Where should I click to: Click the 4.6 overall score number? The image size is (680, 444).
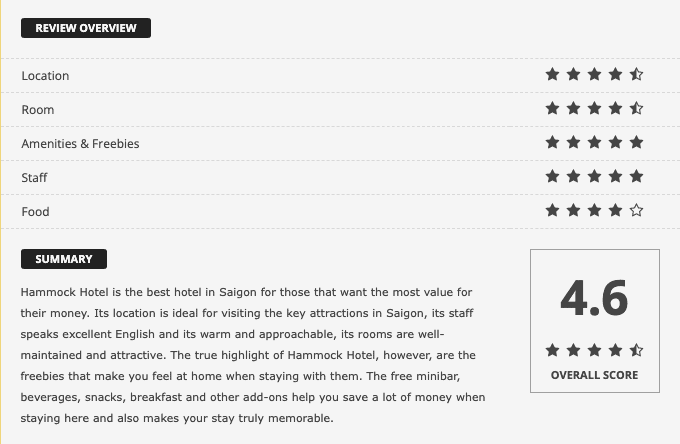pyautogui.click(x=594, y=298)
